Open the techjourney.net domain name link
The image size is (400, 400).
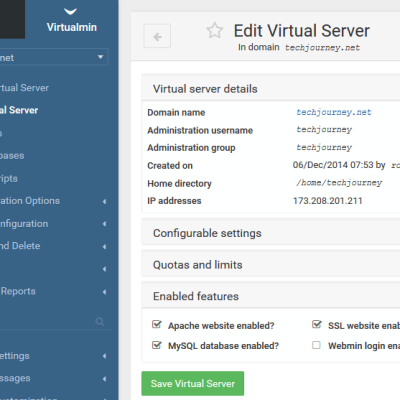[x=334, y=112]
